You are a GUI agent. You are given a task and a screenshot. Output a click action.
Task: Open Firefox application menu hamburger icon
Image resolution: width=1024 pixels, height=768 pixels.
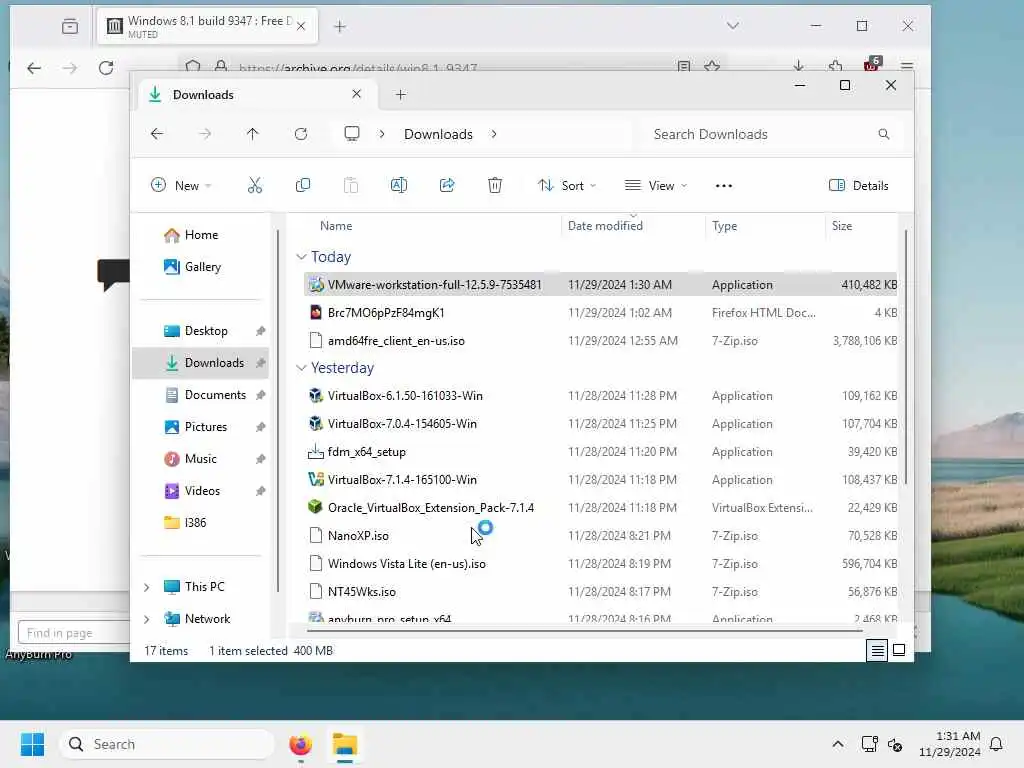906,66
